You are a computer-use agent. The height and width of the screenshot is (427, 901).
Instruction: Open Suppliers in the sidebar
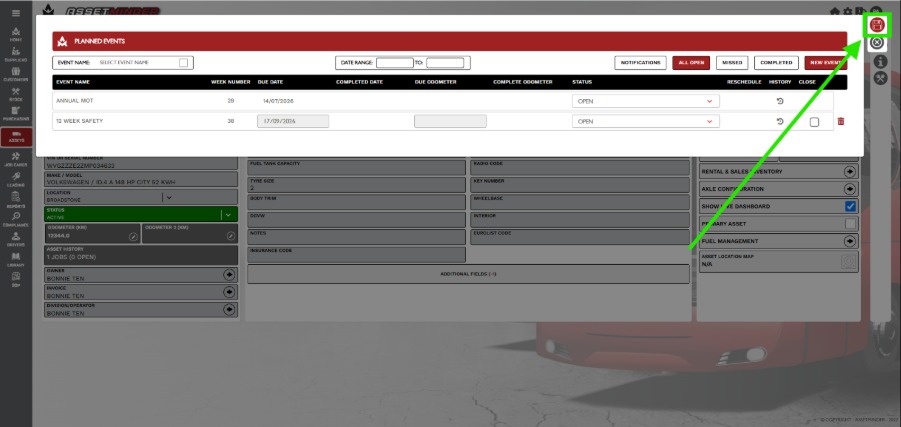16,55
